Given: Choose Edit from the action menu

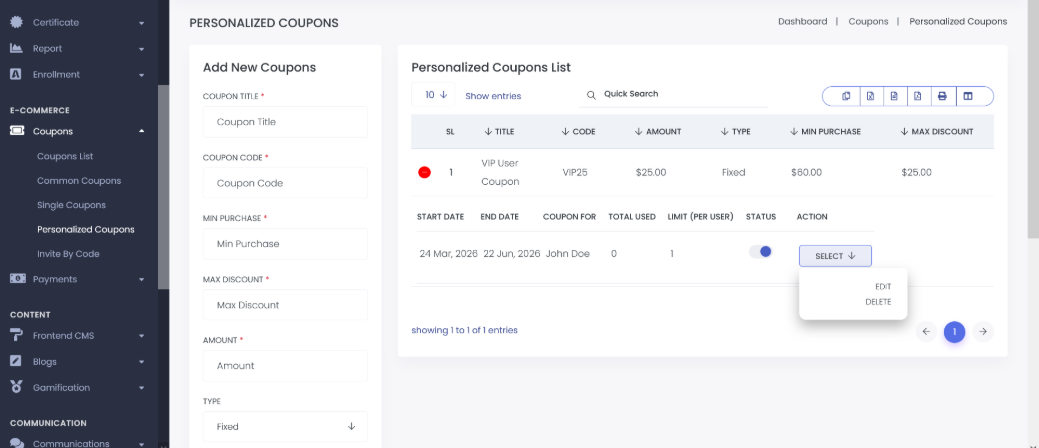Looking at the screenshot, I should click(x=883, y=287).
